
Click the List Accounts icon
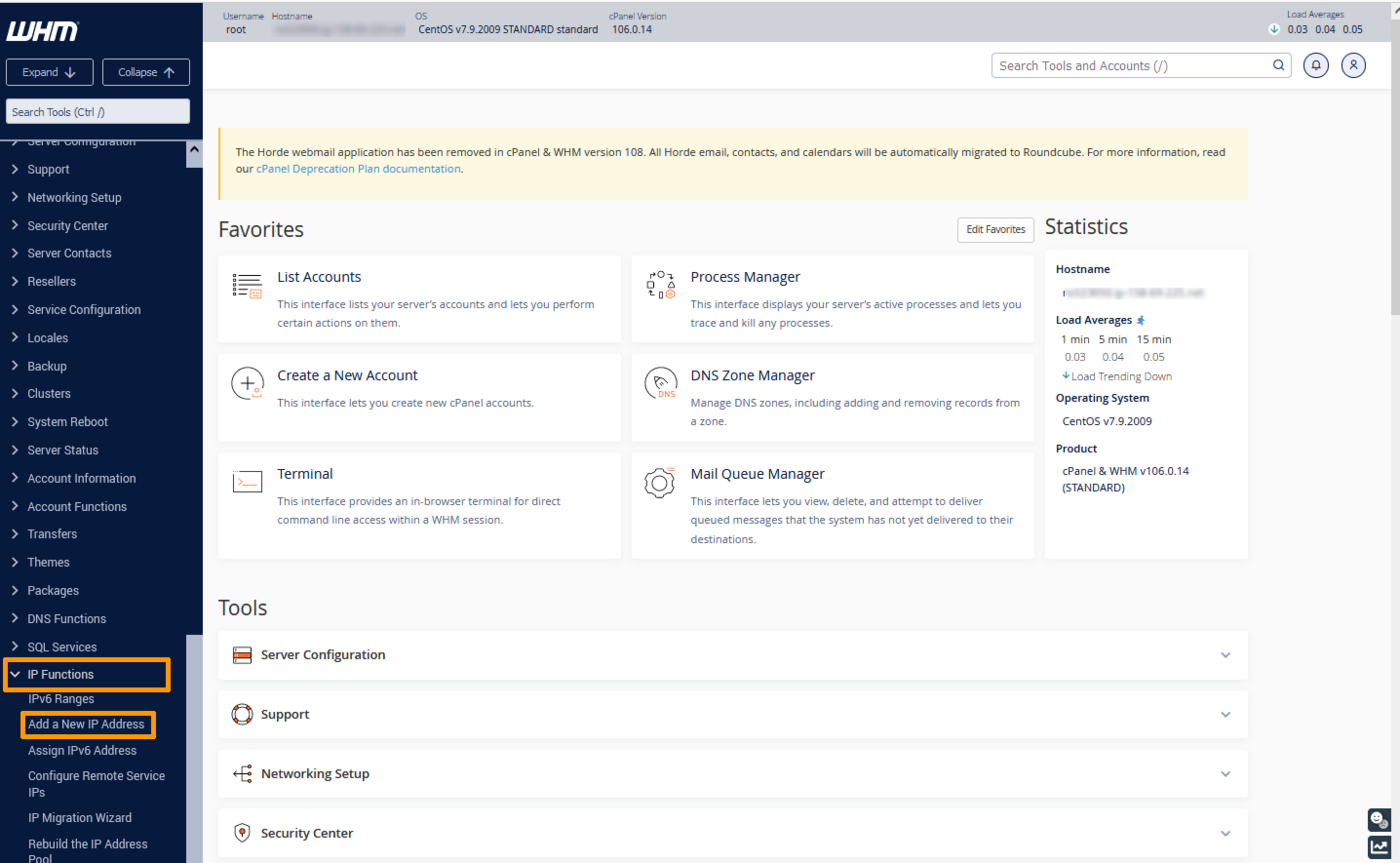click(246, 286)
